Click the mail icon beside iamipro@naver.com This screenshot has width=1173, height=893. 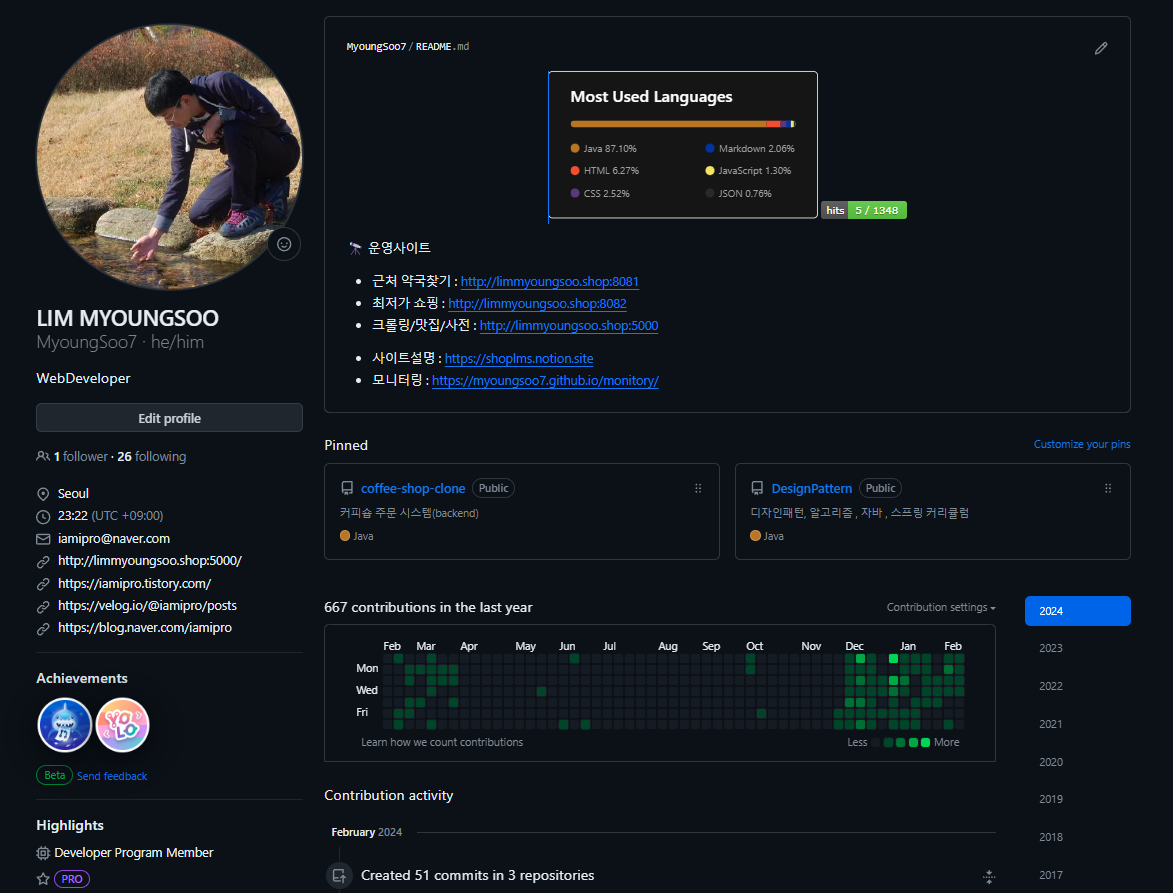coord(43,539)
